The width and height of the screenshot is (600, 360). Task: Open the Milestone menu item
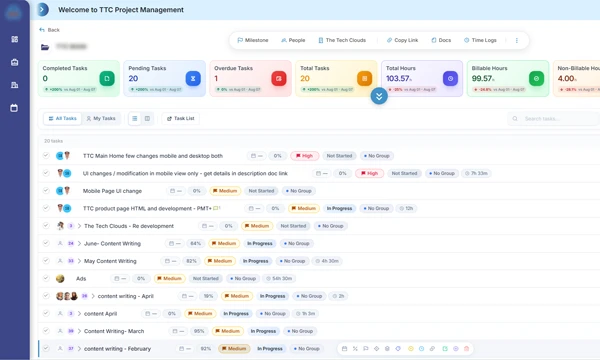coord(253,40)
